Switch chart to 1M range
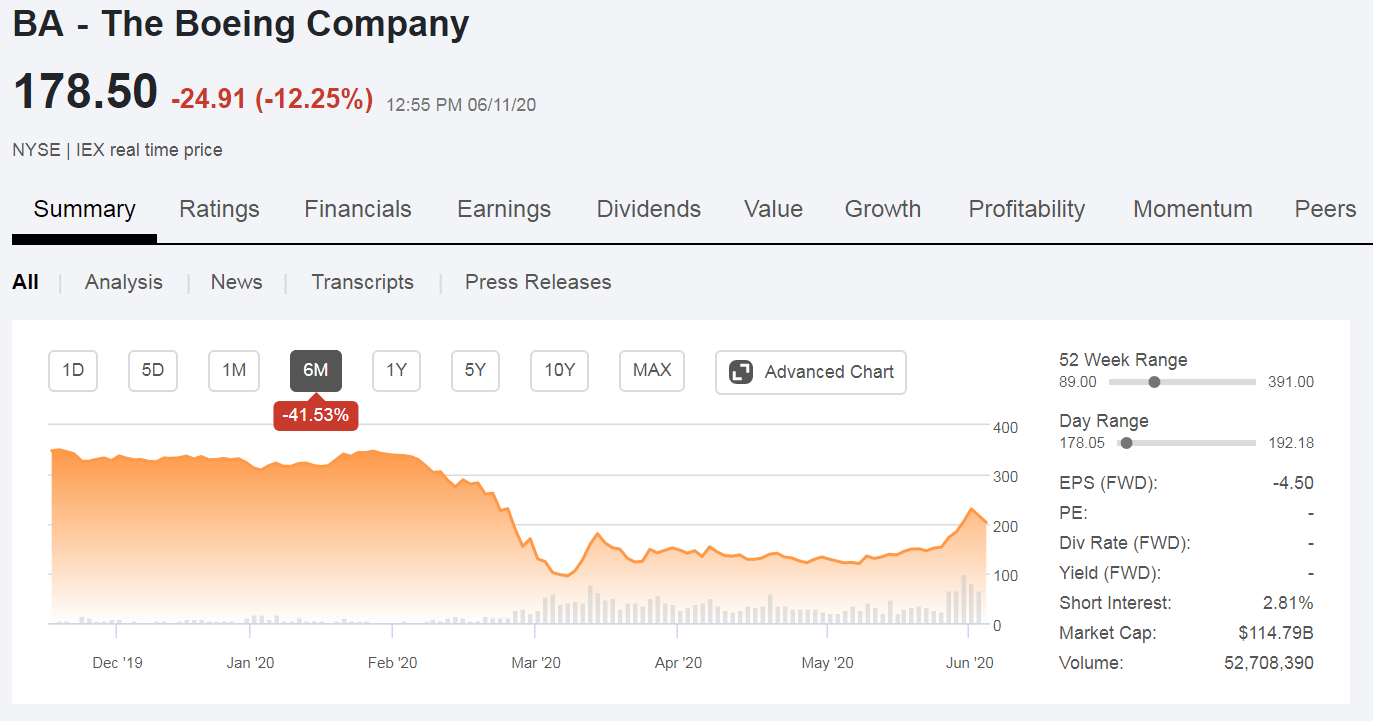The image size is (1373, 721). (234, 371)
